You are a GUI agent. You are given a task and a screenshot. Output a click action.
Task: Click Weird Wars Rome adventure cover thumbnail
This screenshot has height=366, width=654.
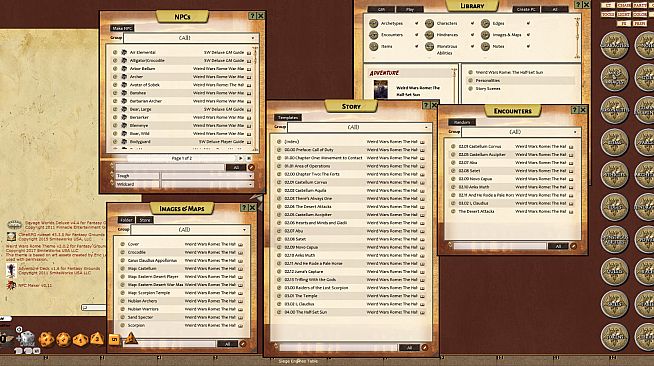point(380,89)
